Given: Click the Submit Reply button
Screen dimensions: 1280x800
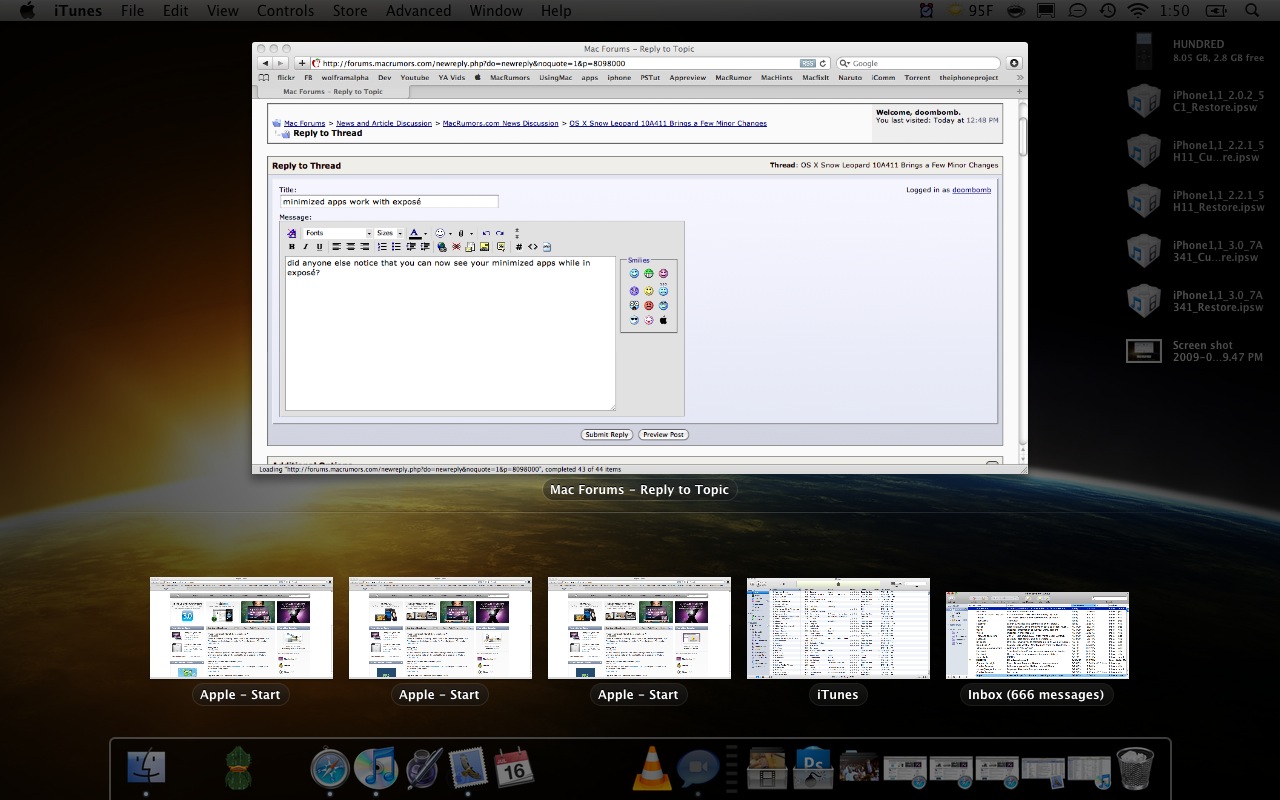Looking at the screenshot, I should coord(607,435).
